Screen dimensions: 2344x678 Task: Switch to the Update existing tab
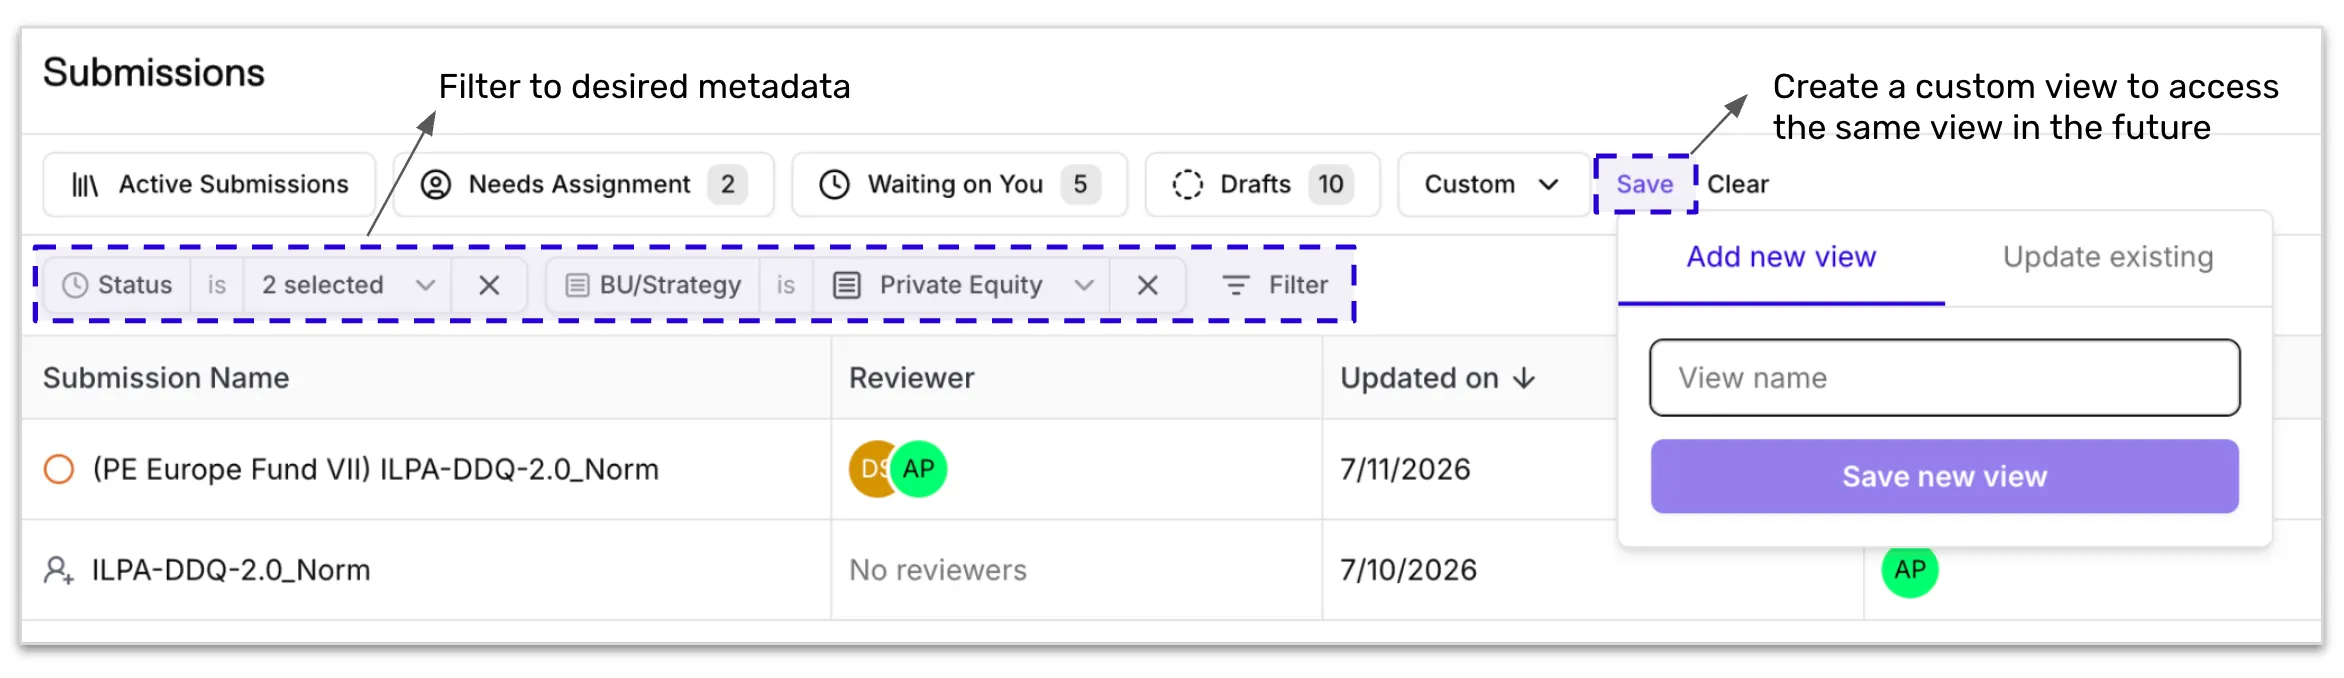click(2108, 258)
